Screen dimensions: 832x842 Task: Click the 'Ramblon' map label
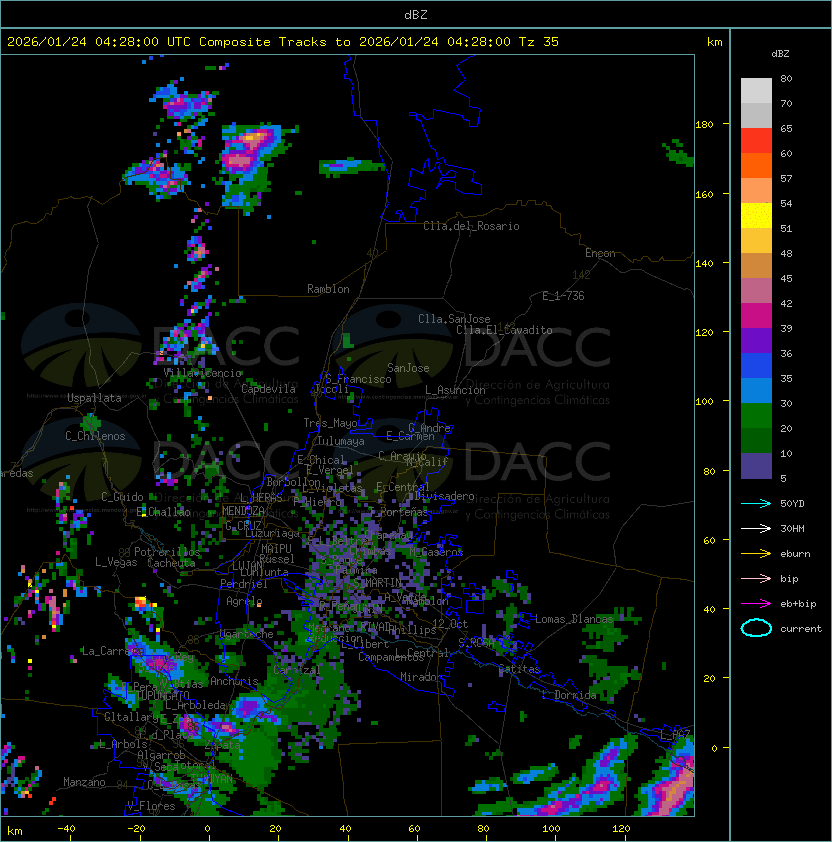328,289
